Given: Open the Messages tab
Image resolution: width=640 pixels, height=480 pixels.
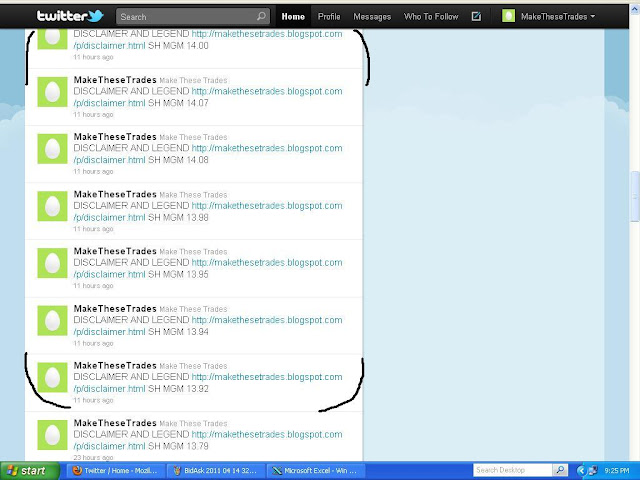Looking at the screenshot, I should point(372,17).
